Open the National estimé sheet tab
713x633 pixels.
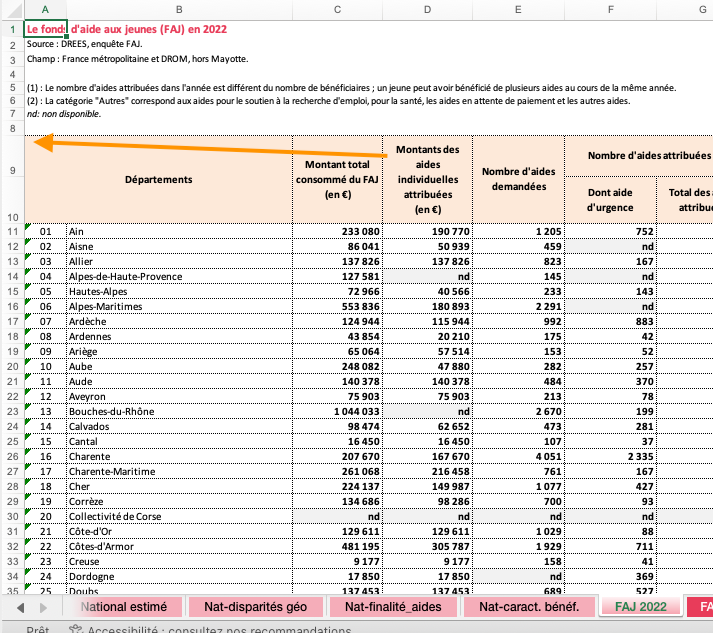(125, 606)
